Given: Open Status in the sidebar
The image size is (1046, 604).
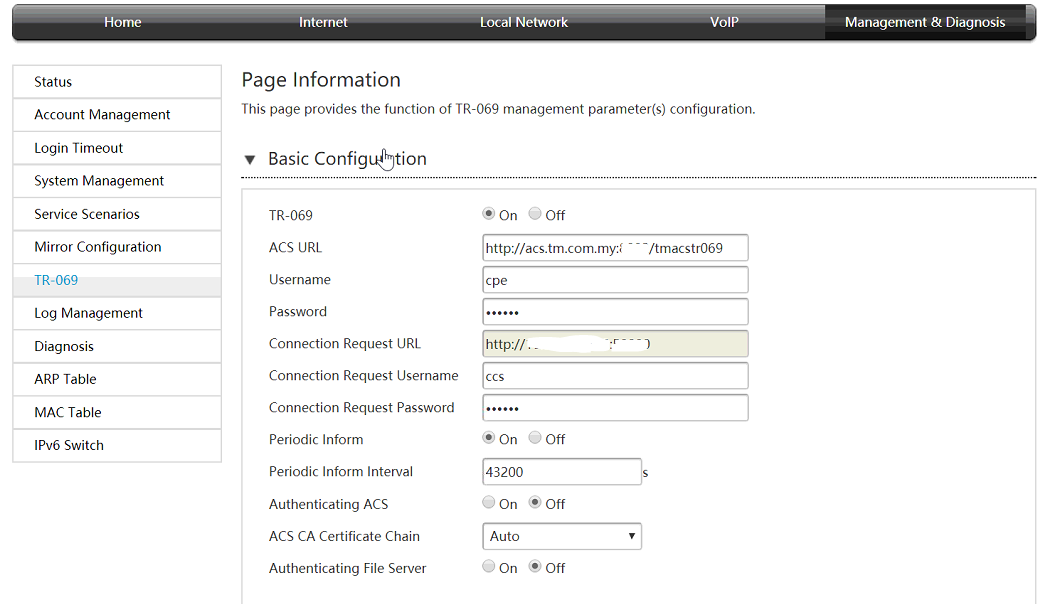Looking at the screenshot, I should pos(116,82).
